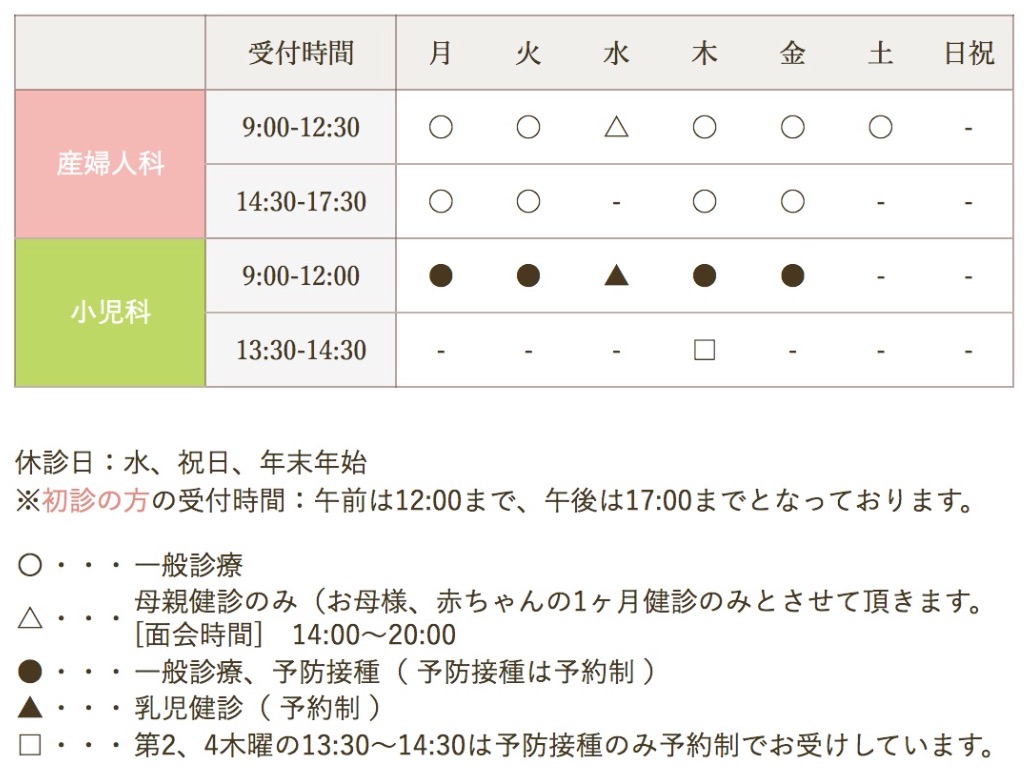1034x784 pixels.
Task: Click the filled triangle in Wednesday's pediatrics row
Action: tap(616, 276)
